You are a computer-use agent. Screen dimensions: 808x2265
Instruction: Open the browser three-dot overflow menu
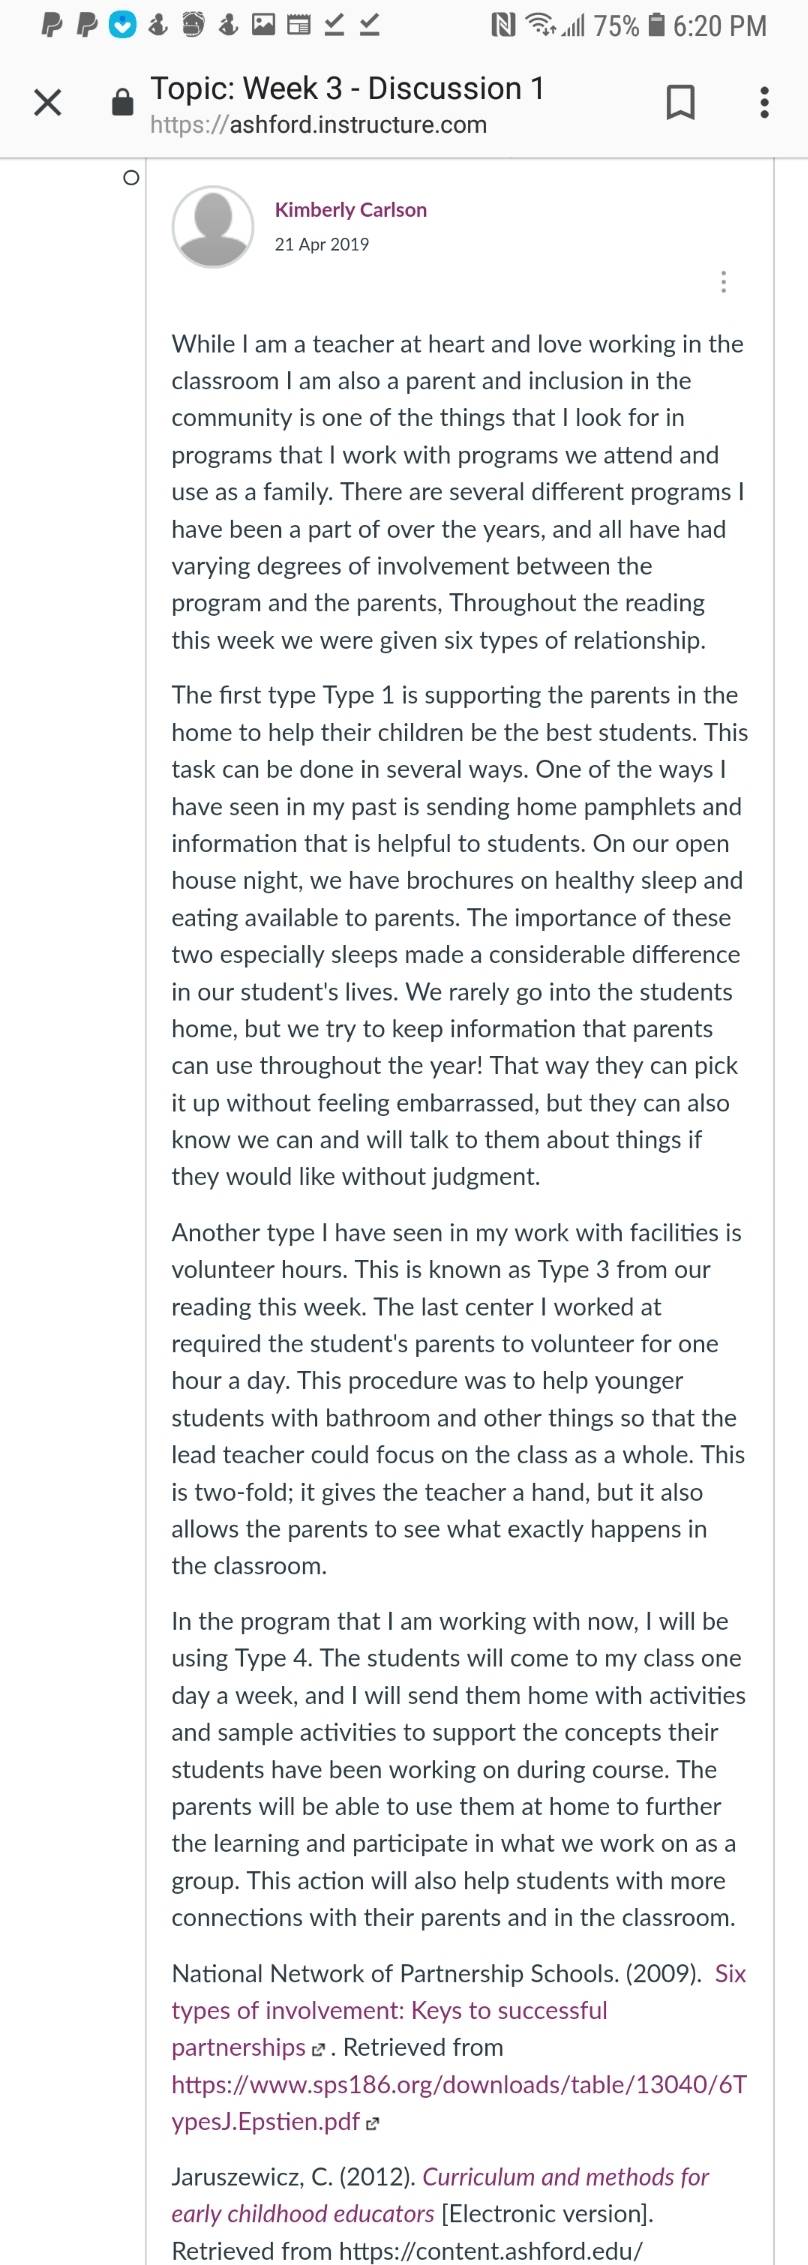pyautogui.click(x=764, y=102)
